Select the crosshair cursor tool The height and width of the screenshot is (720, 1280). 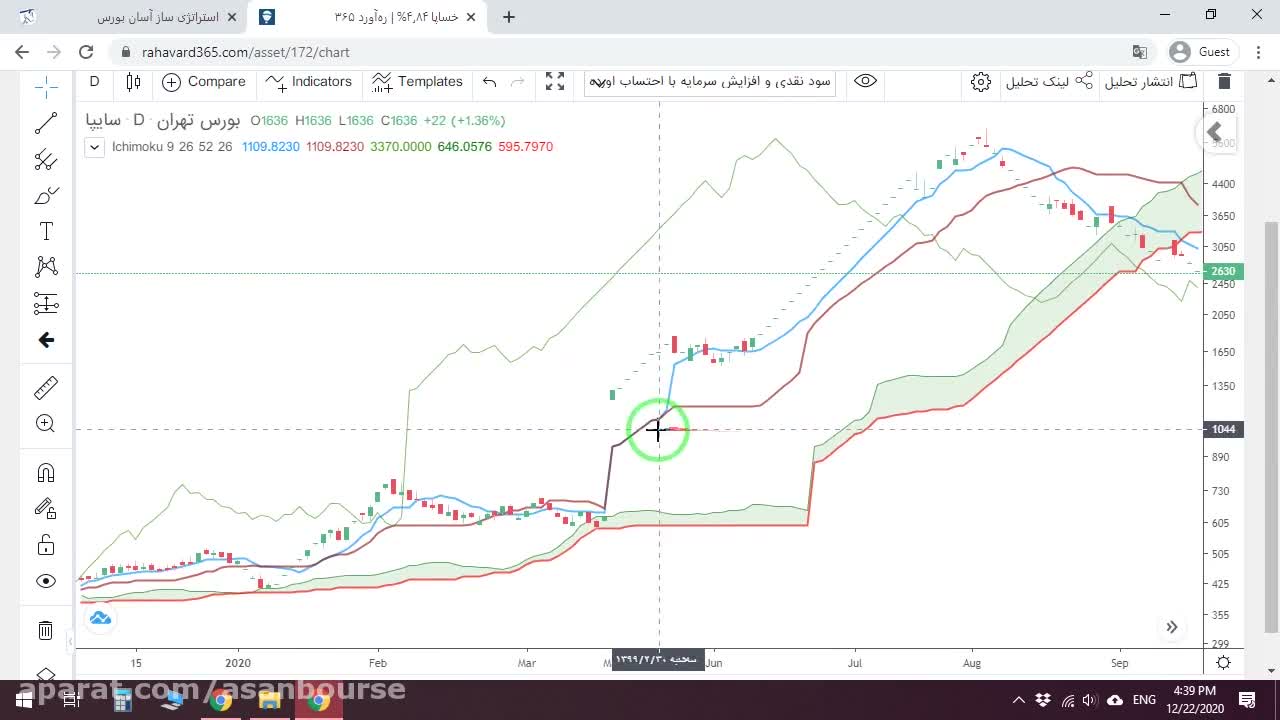click(46, 87)
